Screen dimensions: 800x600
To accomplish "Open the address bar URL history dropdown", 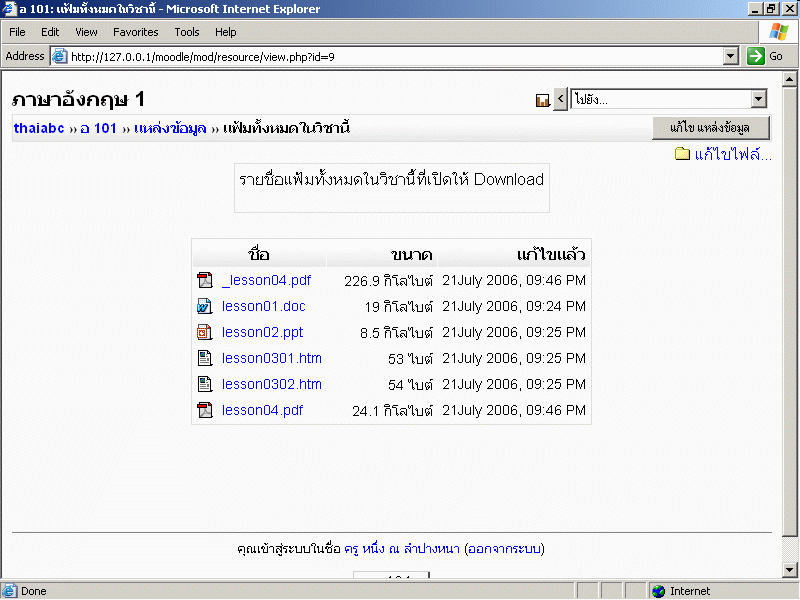I will pos(731,57).
